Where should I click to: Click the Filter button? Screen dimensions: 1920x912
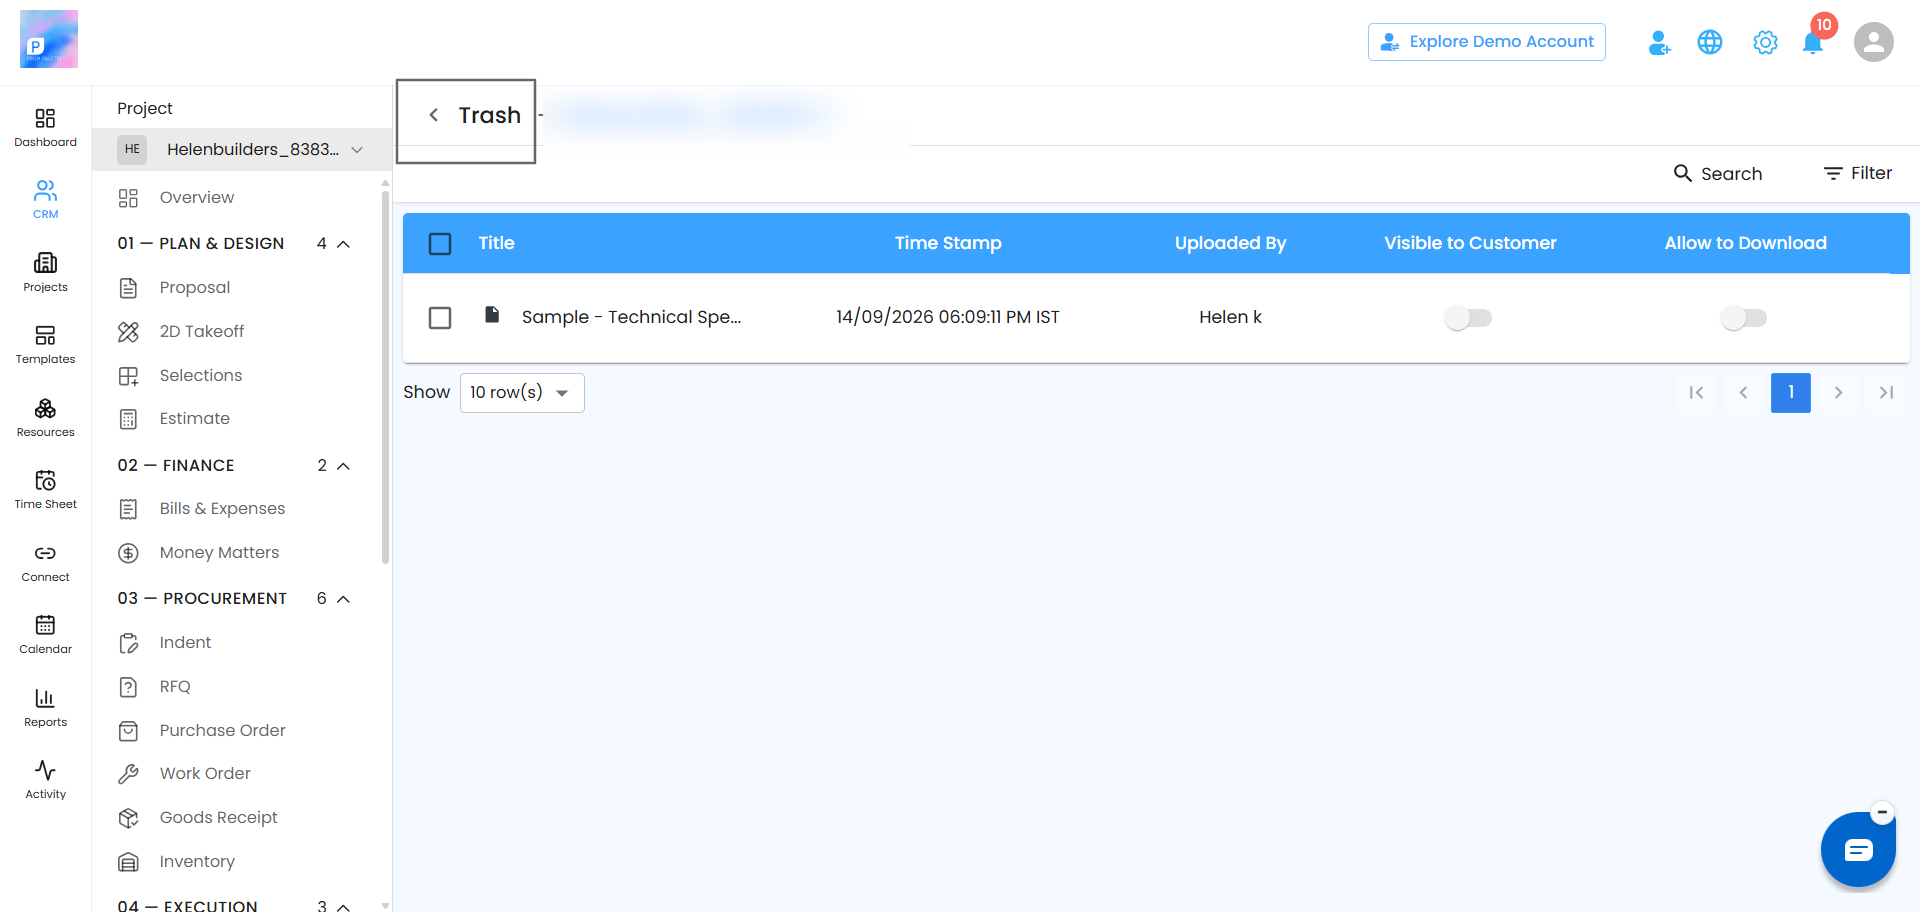pos(1857,173)
